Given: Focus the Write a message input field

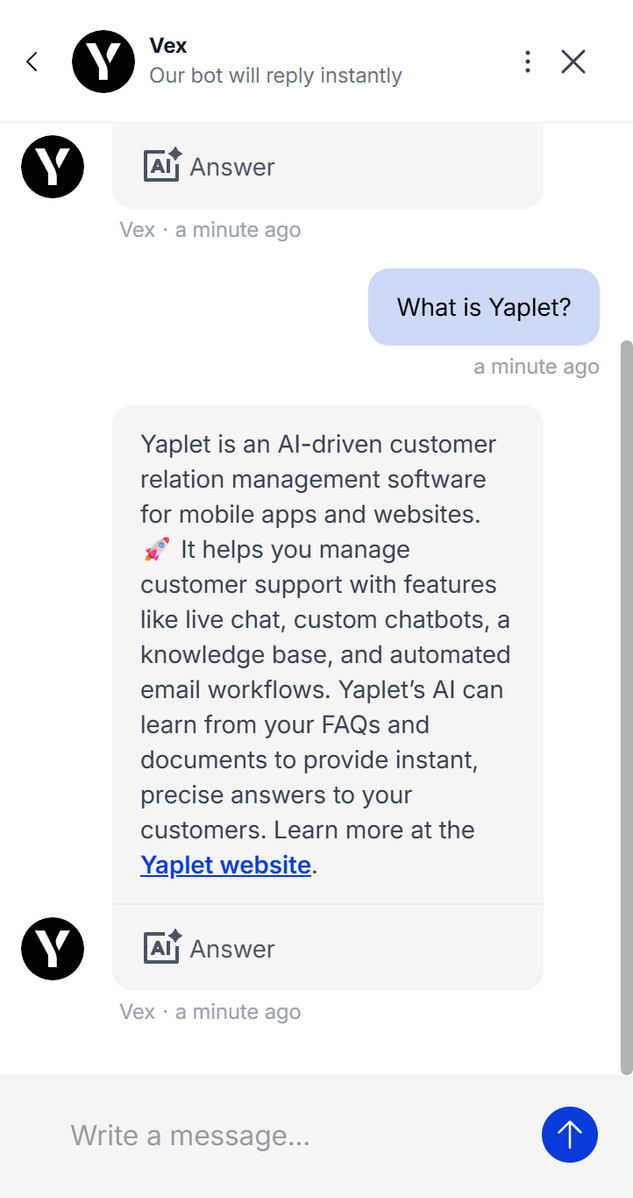Looking at the screenshot, I should (290, 1135).
